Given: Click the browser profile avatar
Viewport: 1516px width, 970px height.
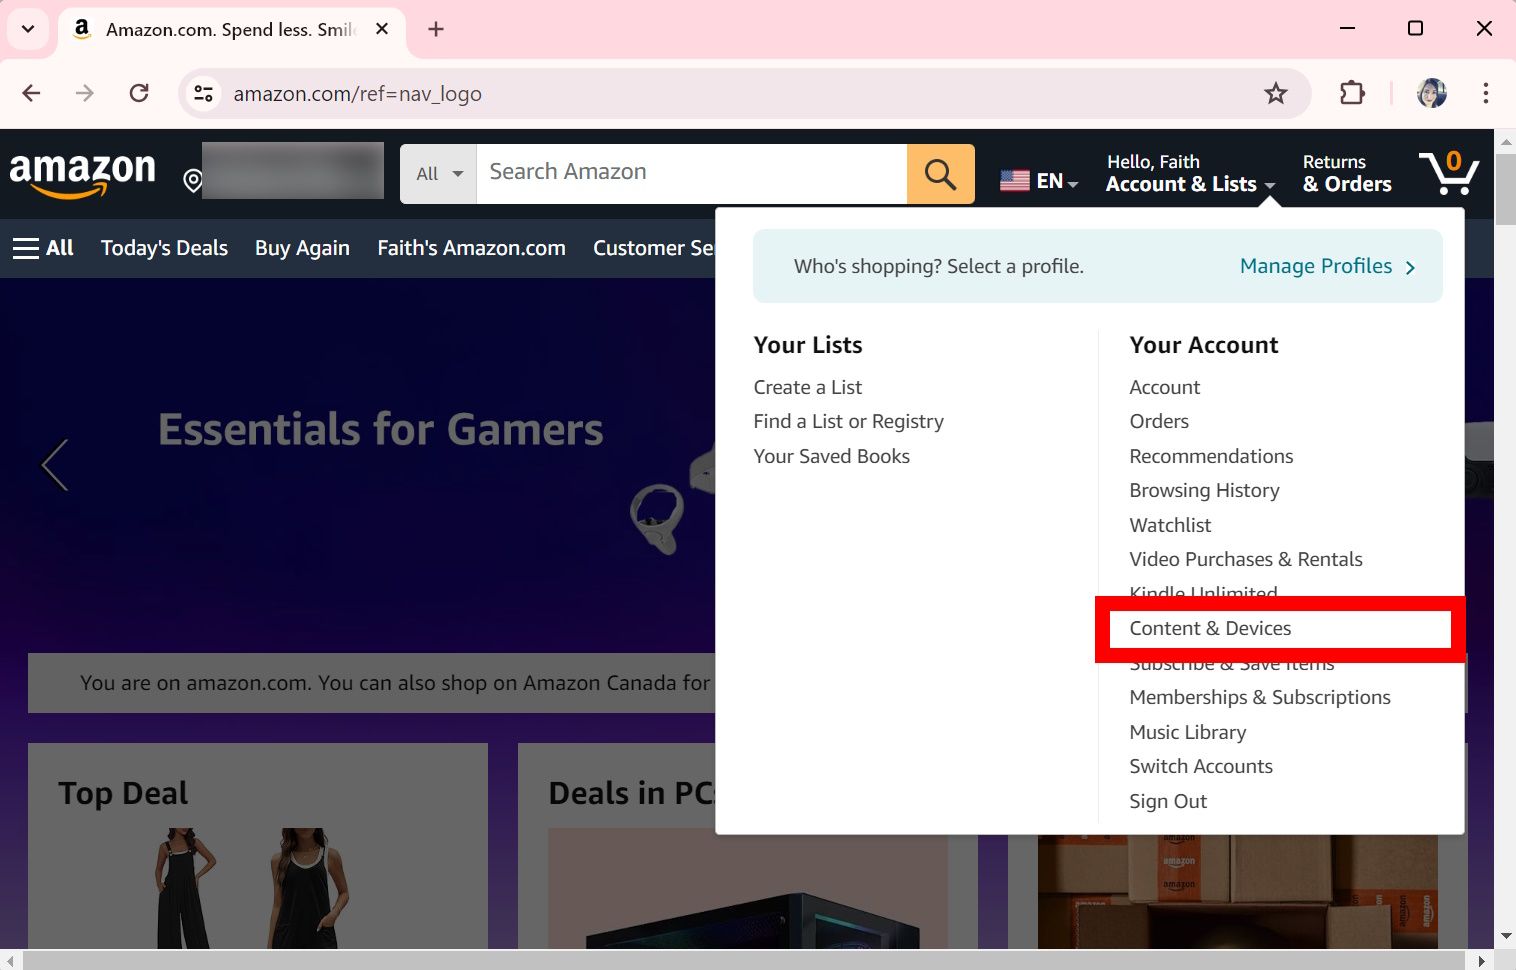Looking at the screenshot, I should (1432, 93).
